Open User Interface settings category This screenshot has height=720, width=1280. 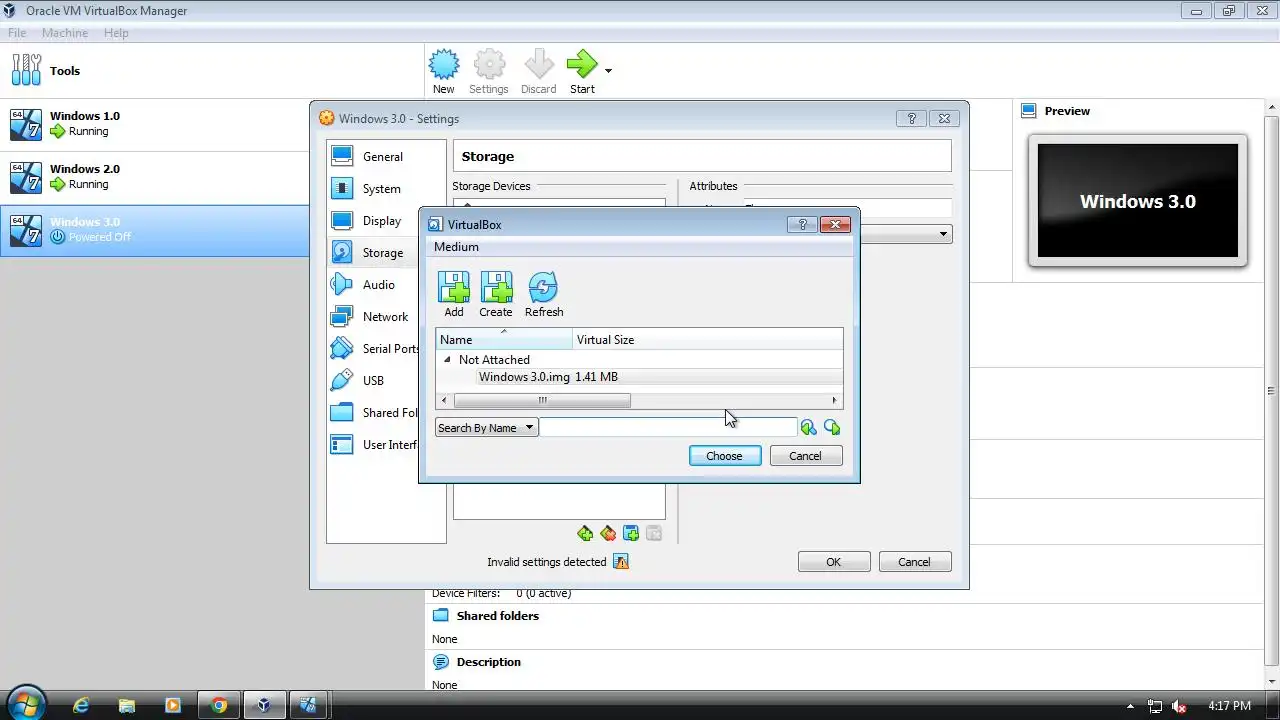pos(375,444)
